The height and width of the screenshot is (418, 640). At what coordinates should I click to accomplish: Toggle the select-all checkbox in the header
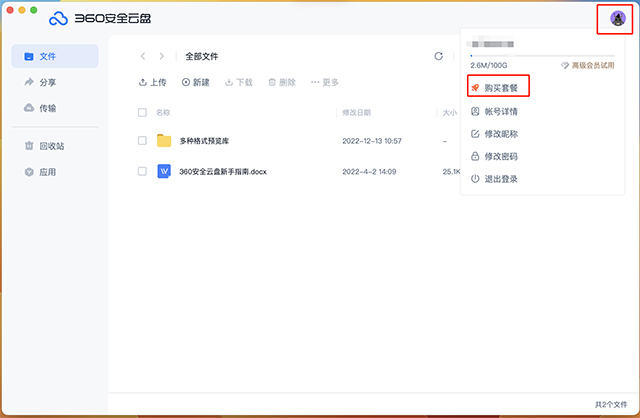142,112
